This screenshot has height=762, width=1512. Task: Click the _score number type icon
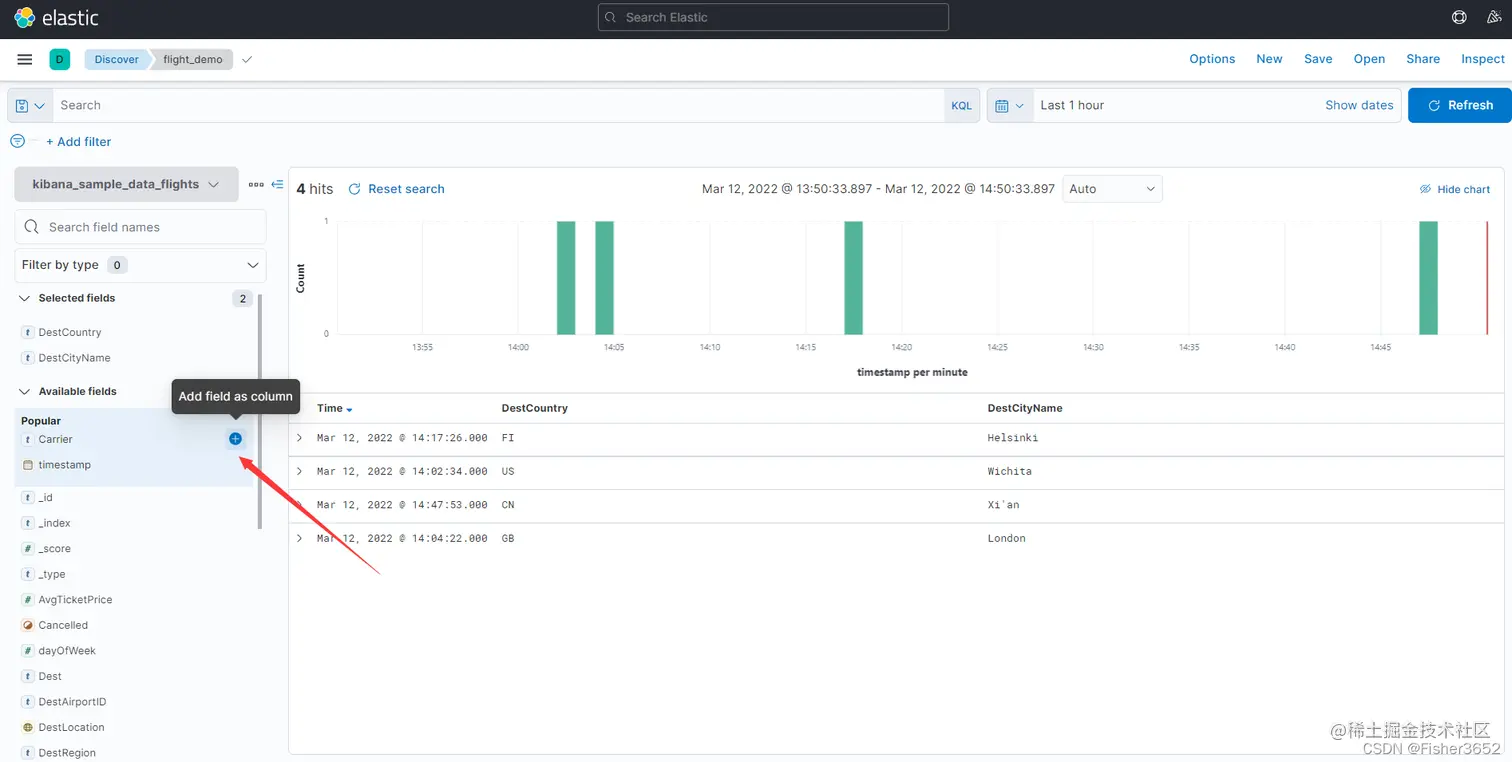[x=28, y=549]
